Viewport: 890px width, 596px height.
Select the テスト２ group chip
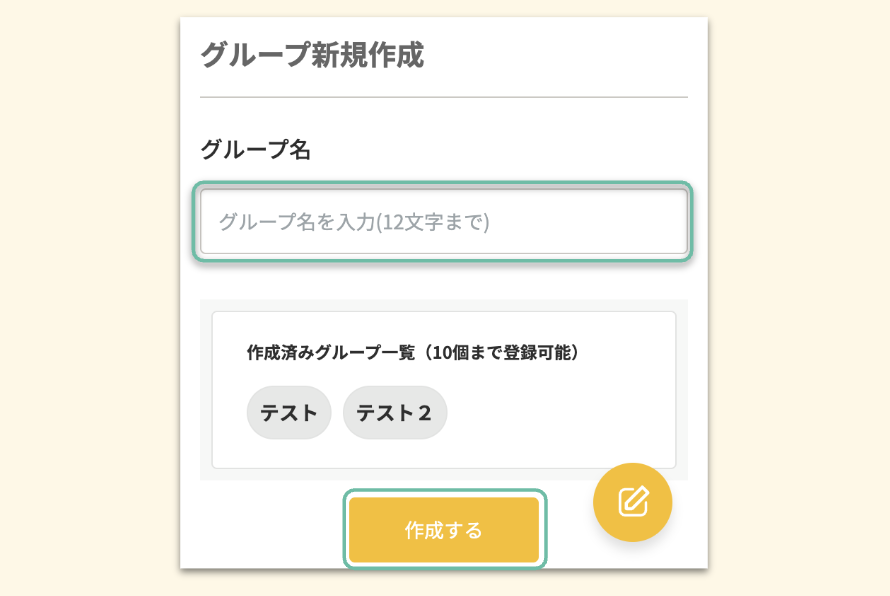pos(395,413)
